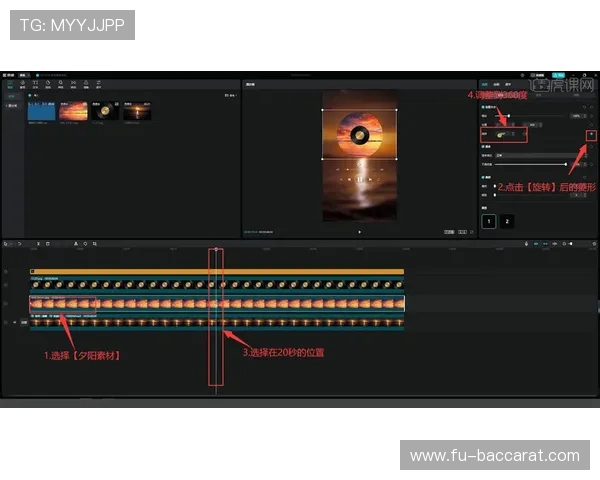Select the sunset image thumbnail in media bin
This screenshot has width=600, height=480.
[x=72, y=111]
